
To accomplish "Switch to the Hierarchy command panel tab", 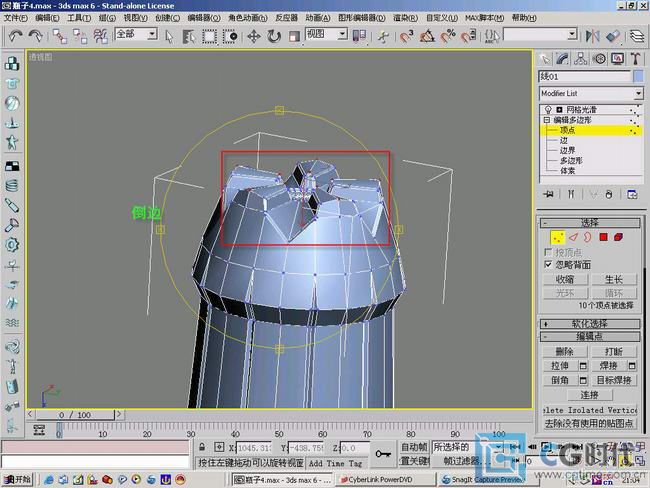I will pyautogui.click(x=580, y=59).
